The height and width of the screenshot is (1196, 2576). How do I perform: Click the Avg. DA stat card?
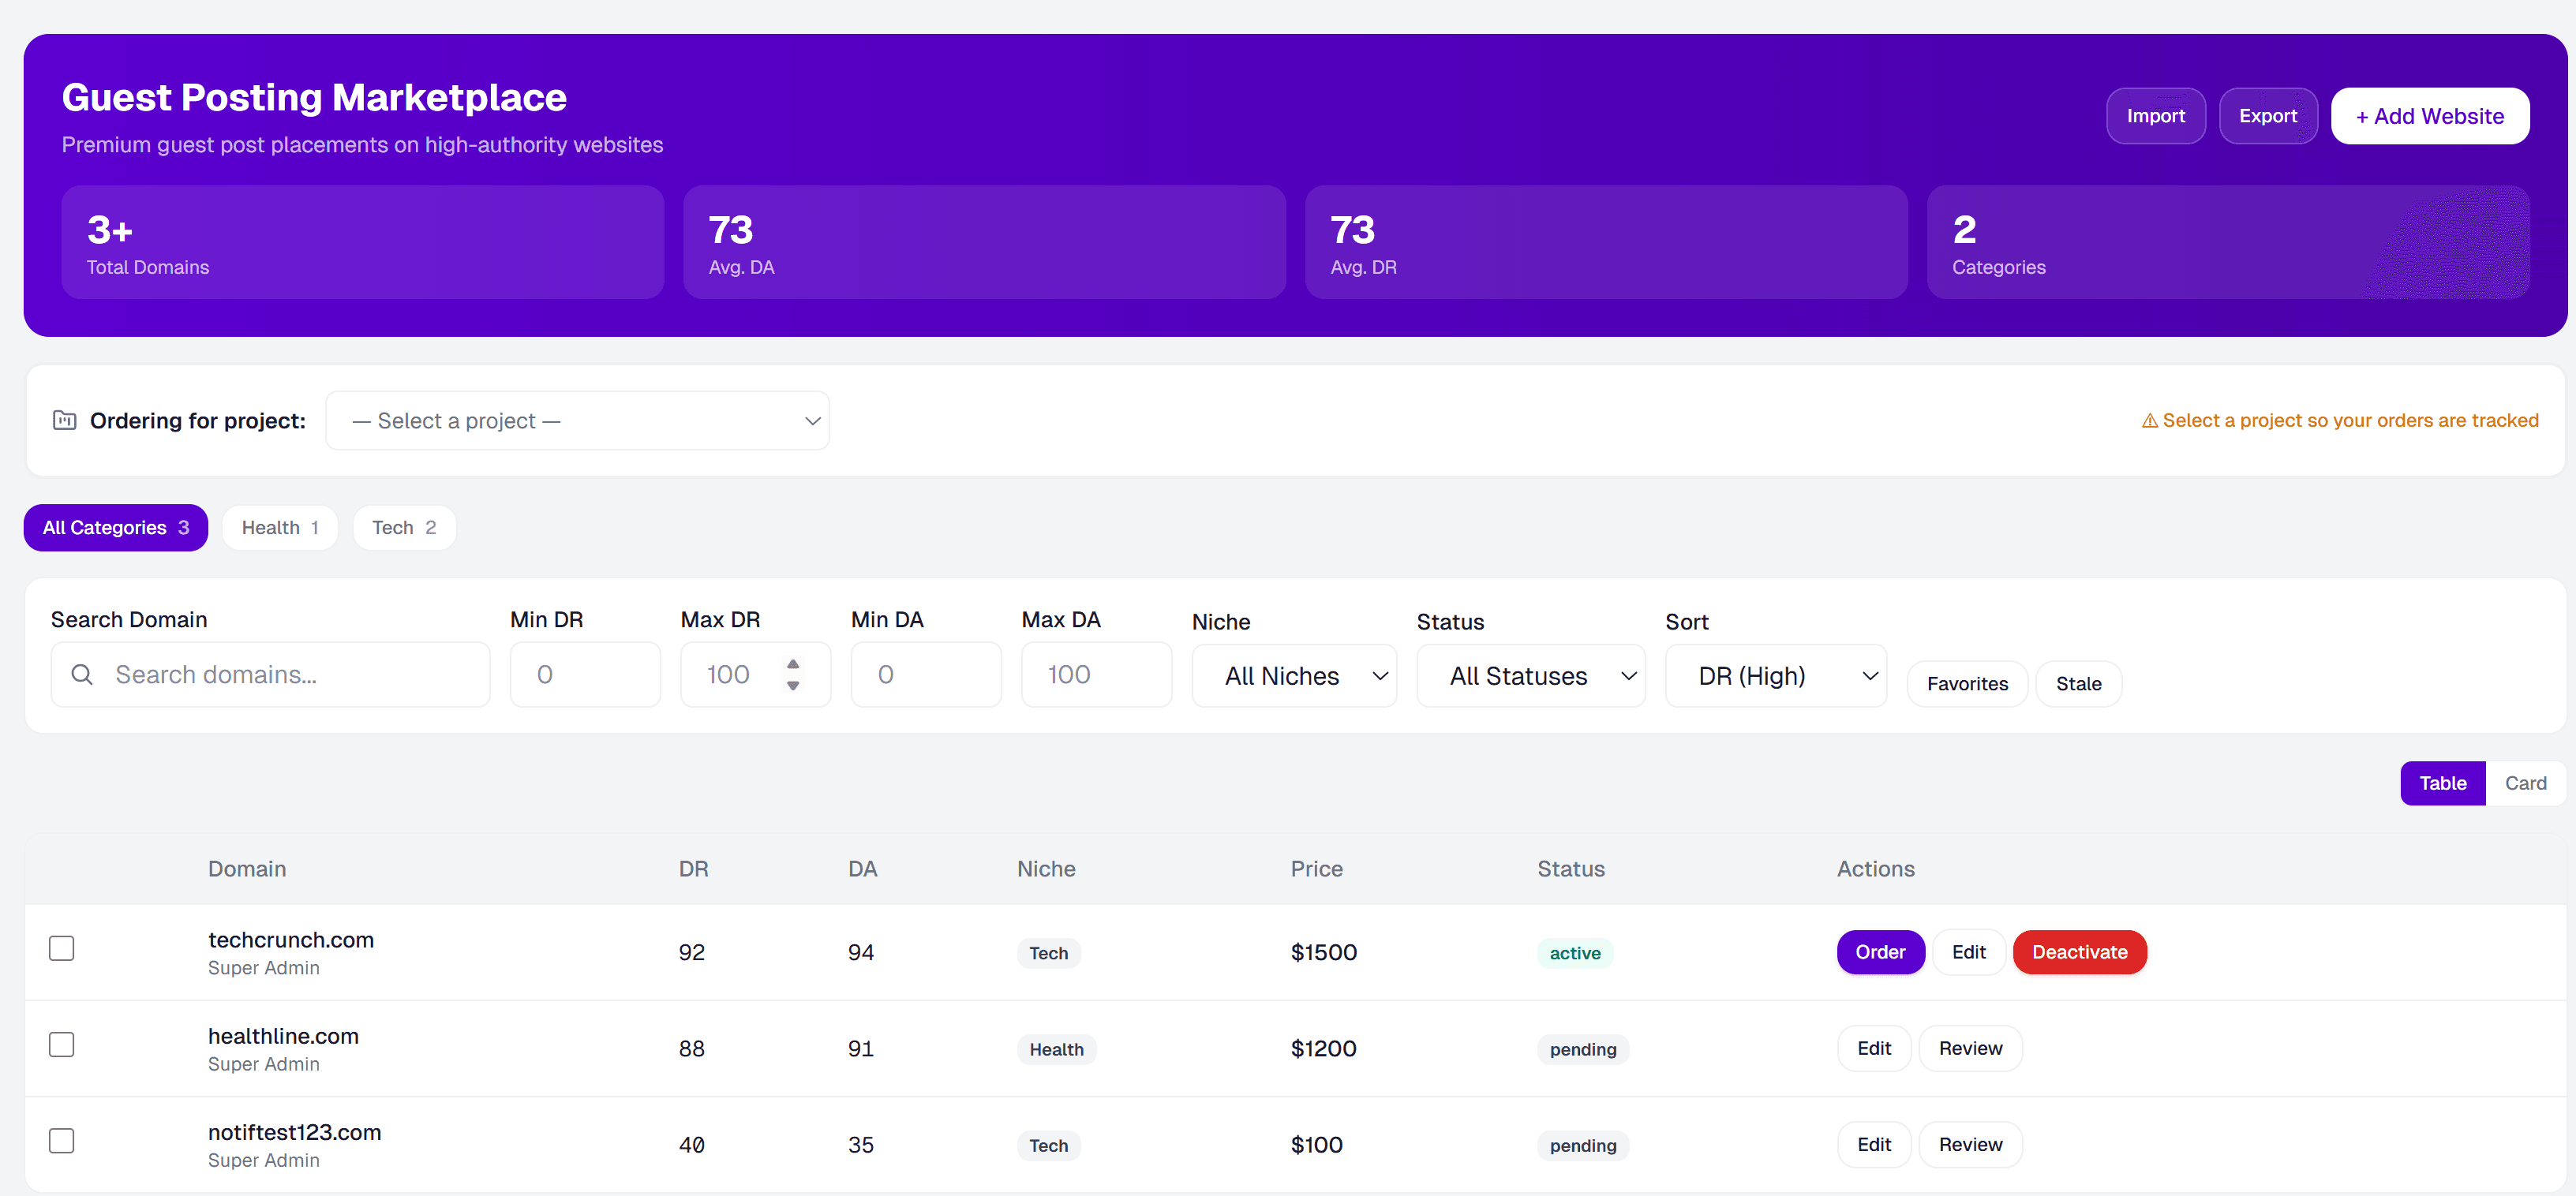984,242
